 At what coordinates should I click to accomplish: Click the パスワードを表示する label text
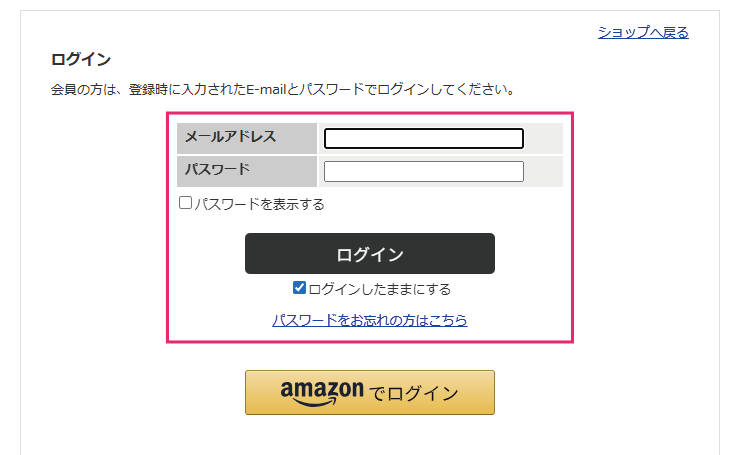259,204
